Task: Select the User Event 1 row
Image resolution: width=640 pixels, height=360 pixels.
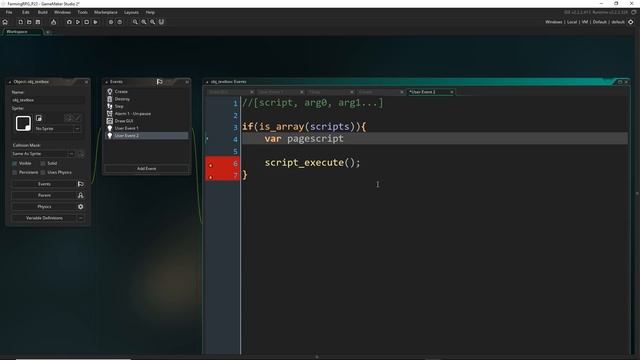Action: [x=147, y=128]
